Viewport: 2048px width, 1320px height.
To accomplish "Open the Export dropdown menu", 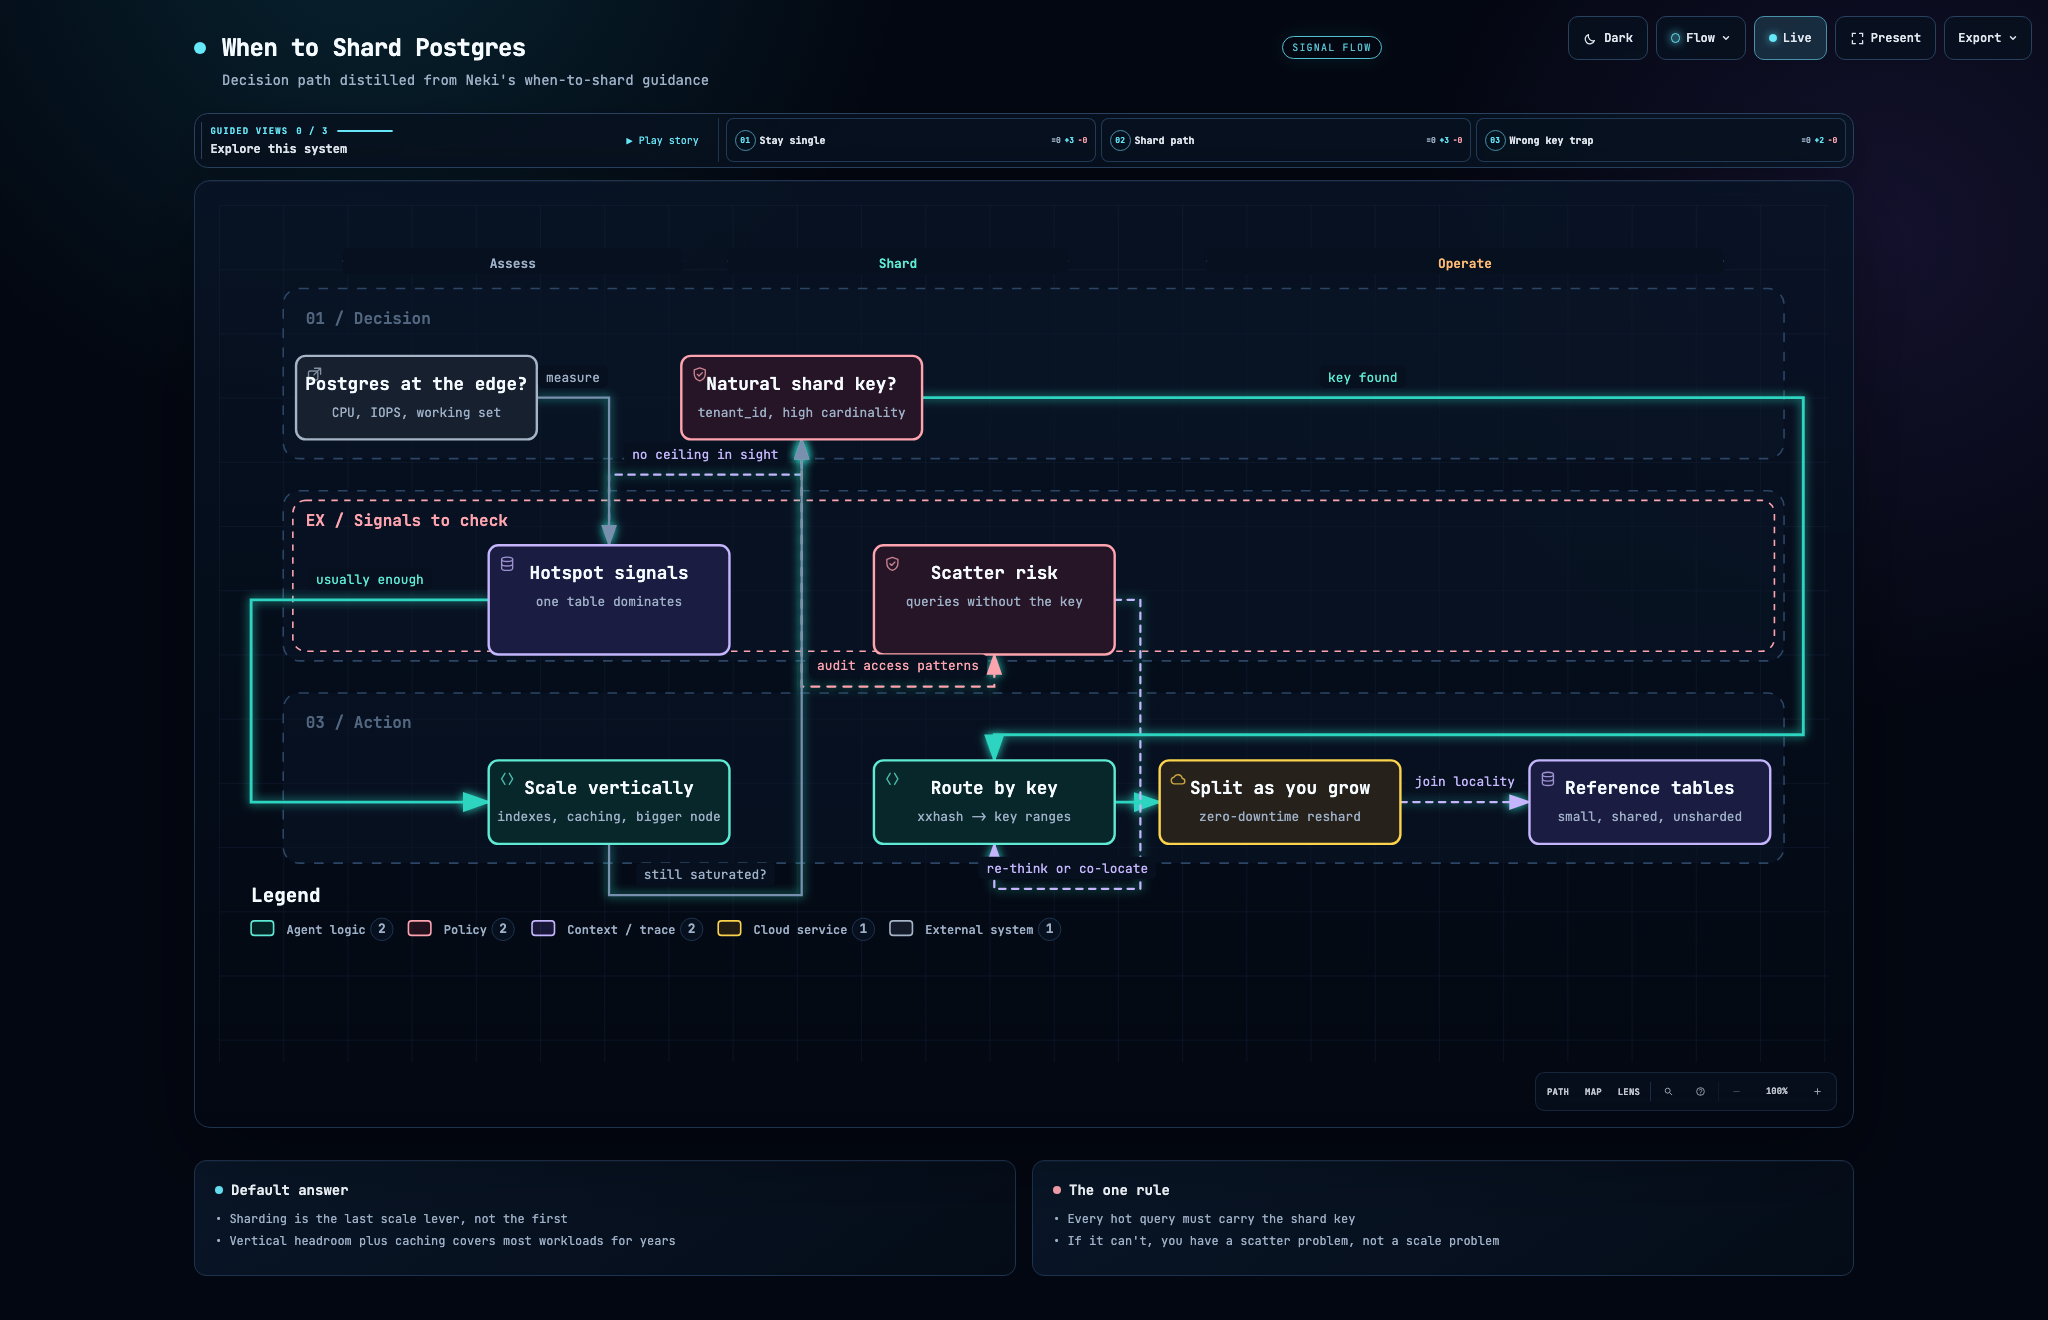I will coord(1987,38).
